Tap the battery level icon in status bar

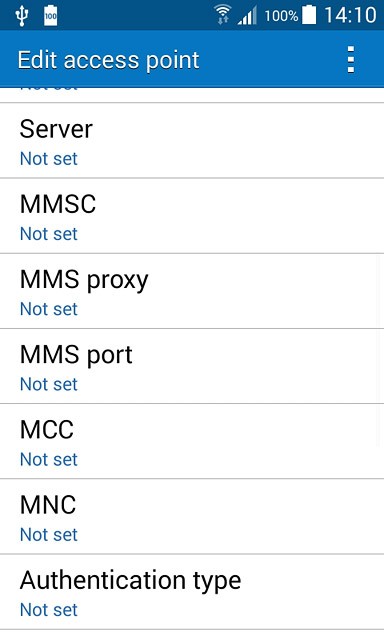[x=309, y=15]
